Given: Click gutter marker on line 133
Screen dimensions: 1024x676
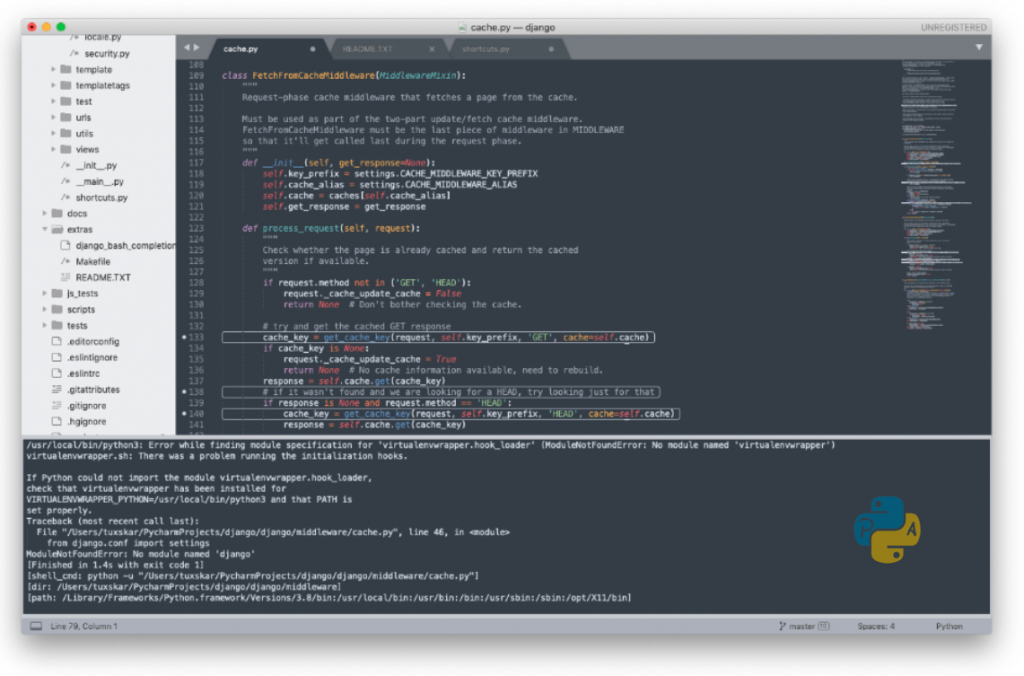Looking at the screenshot, I should tap(184, 338).
